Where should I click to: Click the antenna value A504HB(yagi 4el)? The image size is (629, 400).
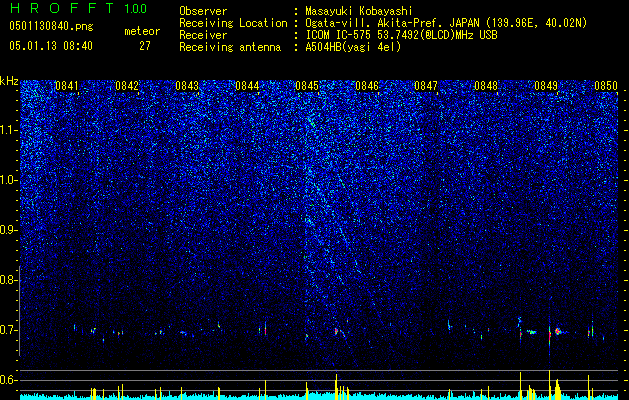pyautogui.click(x=353, y=47)
